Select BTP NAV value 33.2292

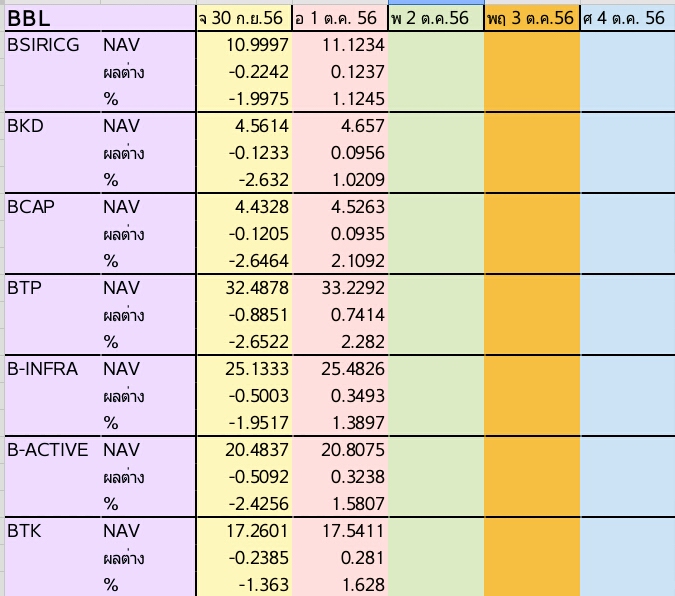click(340, 288)
